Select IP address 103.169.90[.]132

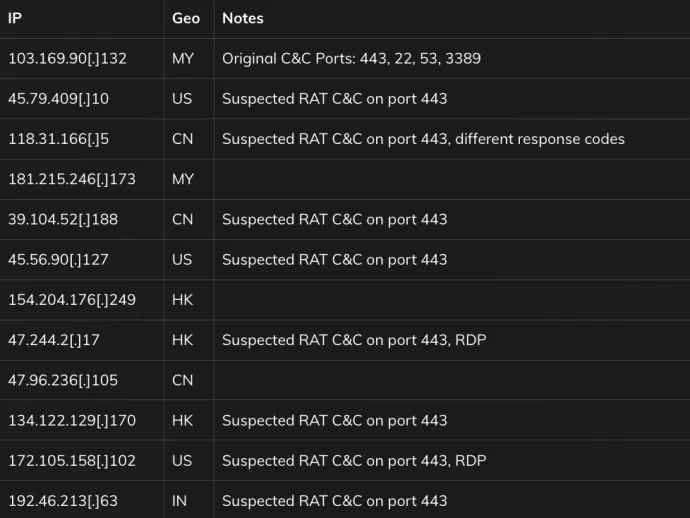pos(67,59)
